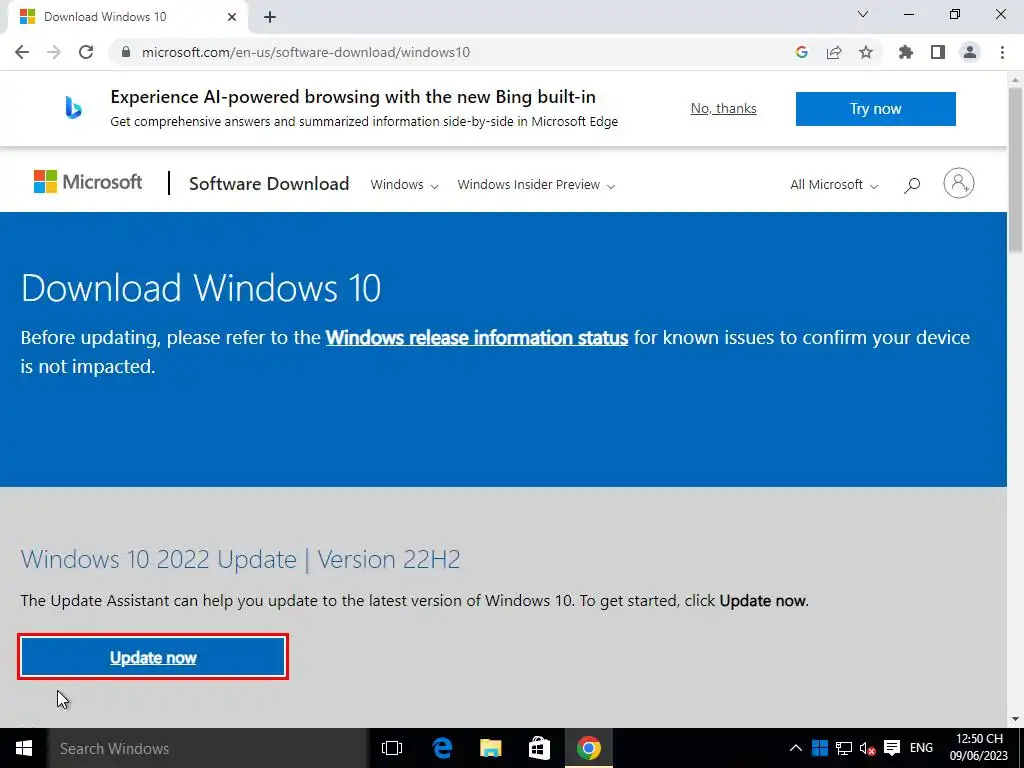Open the Google icon in address bar
The image size is (1024, 768).
point(802,52)
